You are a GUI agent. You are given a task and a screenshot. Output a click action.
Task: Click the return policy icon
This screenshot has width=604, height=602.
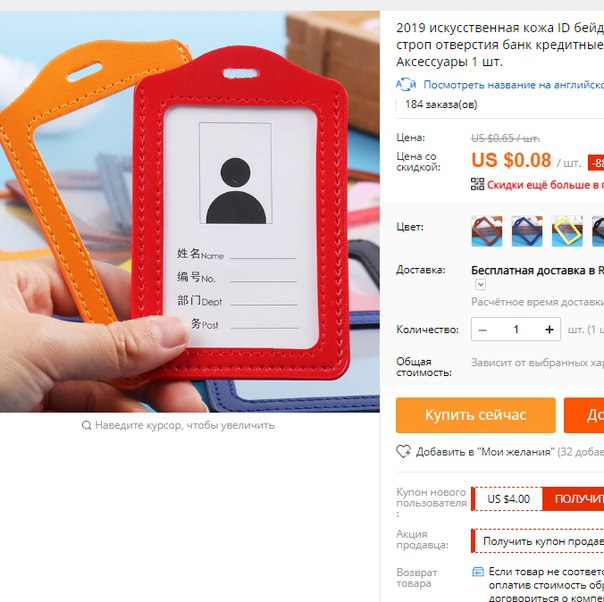(478, 572)
